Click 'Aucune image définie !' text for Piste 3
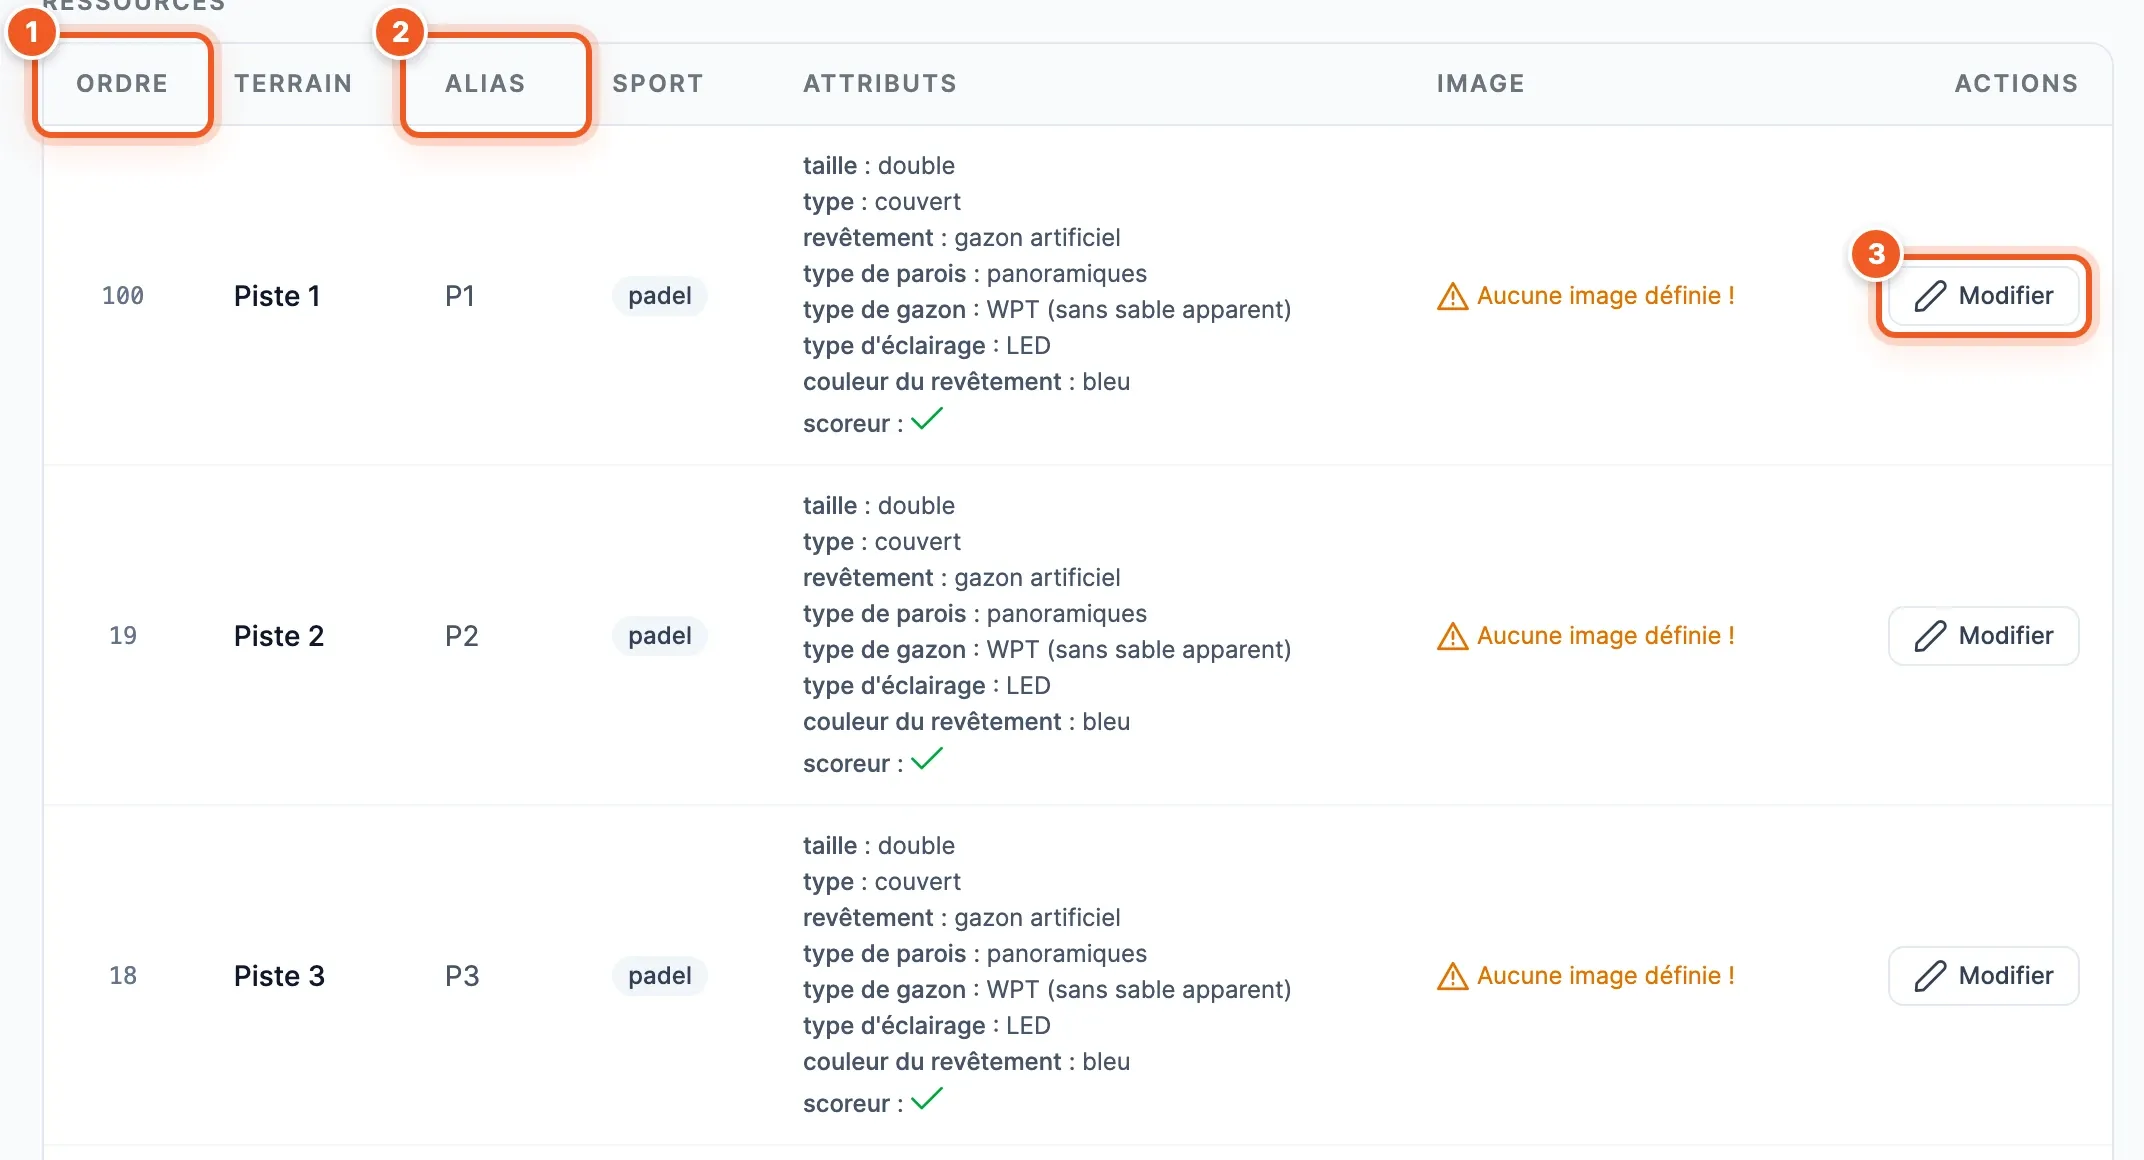2144x1160 pixels. pyautogui.click(x=1605, y=976)
